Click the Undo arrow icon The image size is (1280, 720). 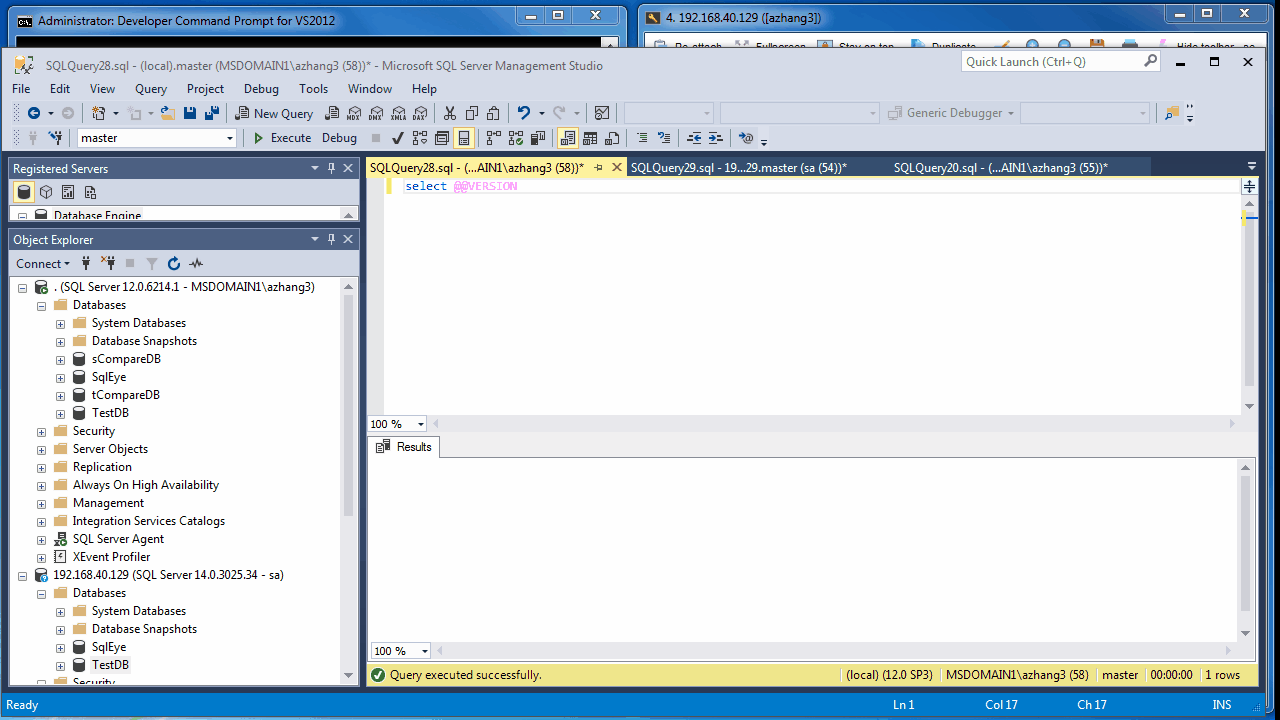pyautogui.click(x=523, y=113)
